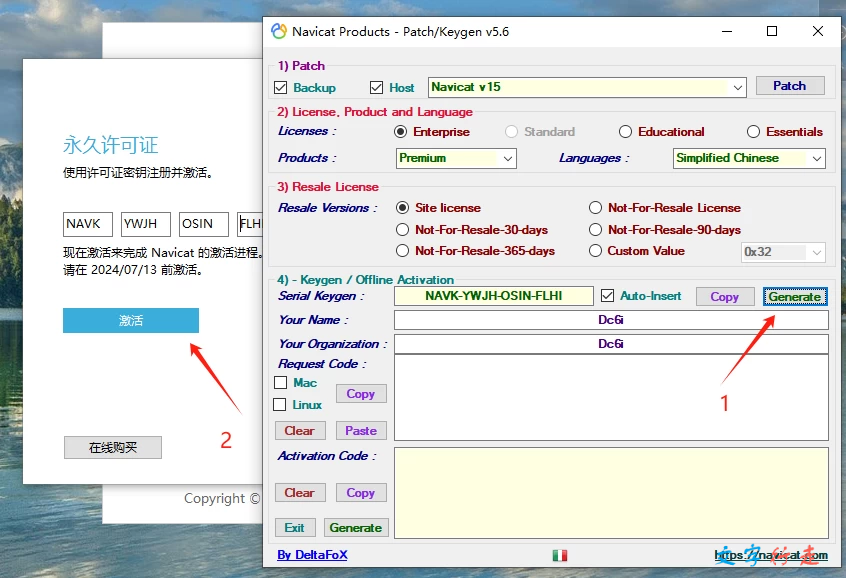
Task: Click the 在线购买 button in the license window
Action: 113,447
